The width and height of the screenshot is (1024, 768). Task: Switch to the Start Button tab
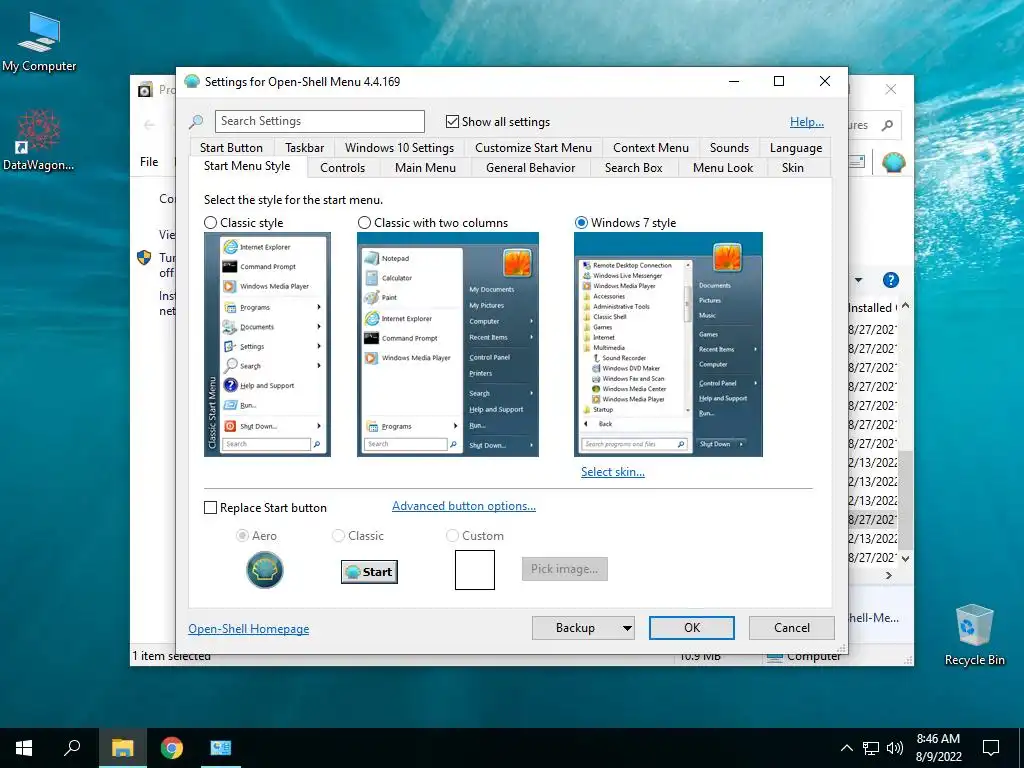(231, 148)
